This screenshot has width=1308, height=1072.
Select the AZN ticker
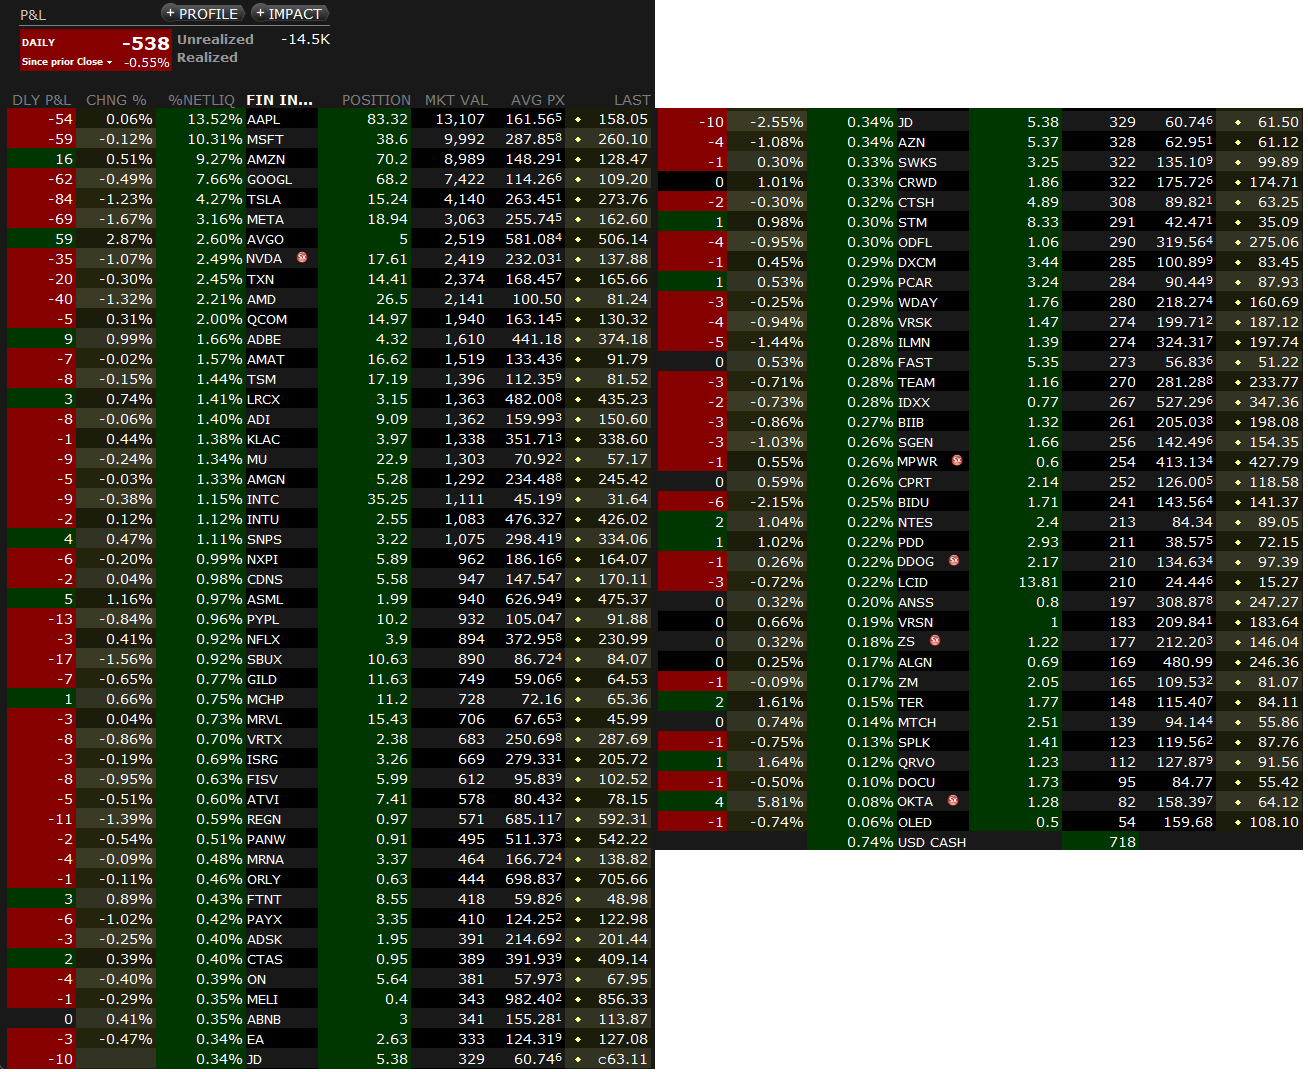click(911, 142)
